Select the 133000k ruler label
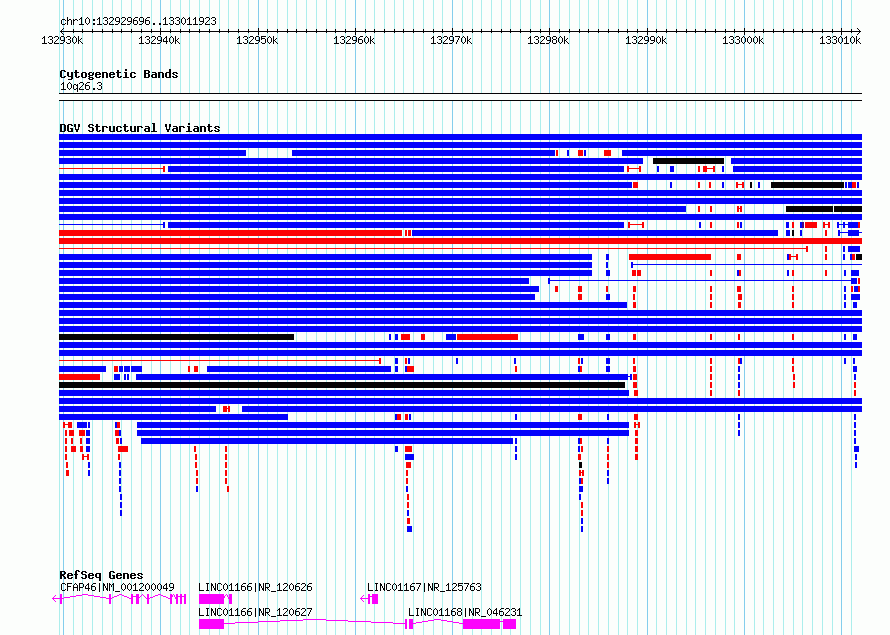890x635 pixels. 743,40
